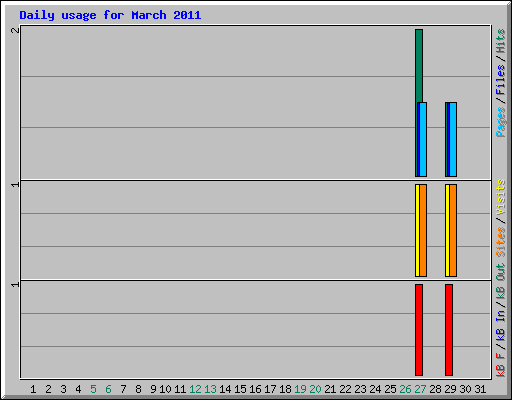Click green weekend day 6 label
This screenshot has width=512, height=400.
pos(108,389)
